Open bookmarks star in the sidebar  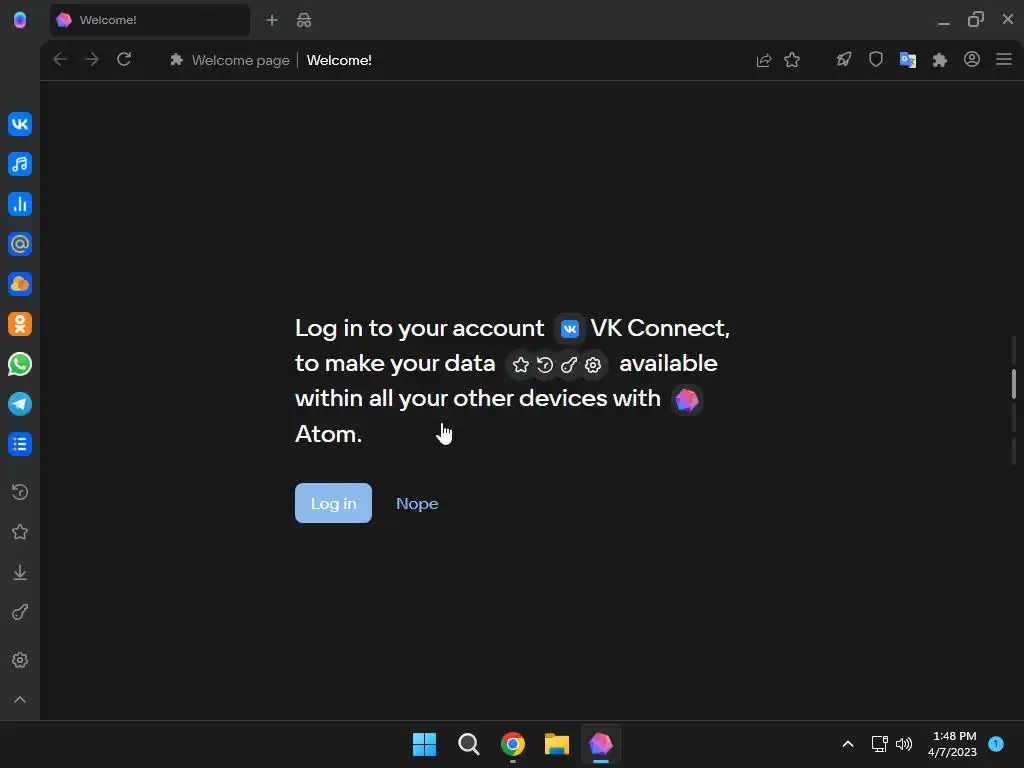pyautogui.click(x=20, y=532)
